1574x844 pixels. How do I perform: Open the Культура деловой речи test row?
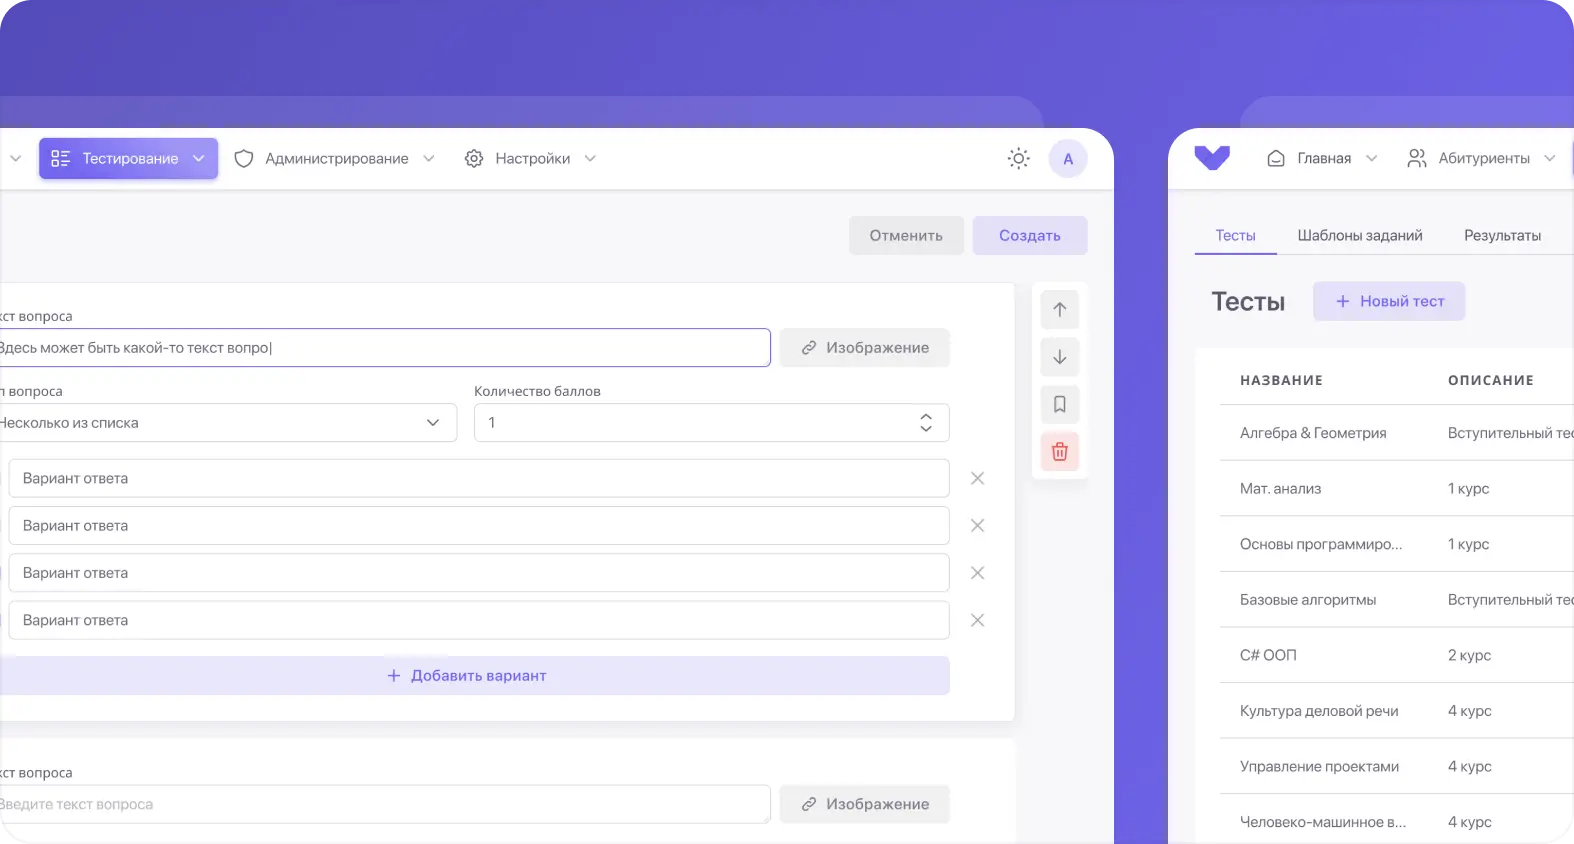pos(1397,711)
